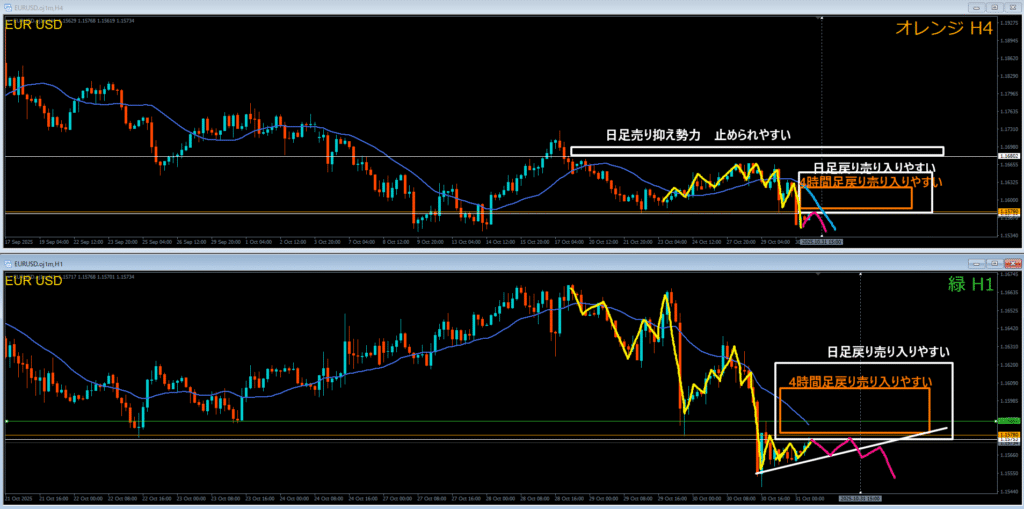Screen dimensions: 1024x509
Task: Click the H1 chart window title icon
Action: (x=8, y=263)
